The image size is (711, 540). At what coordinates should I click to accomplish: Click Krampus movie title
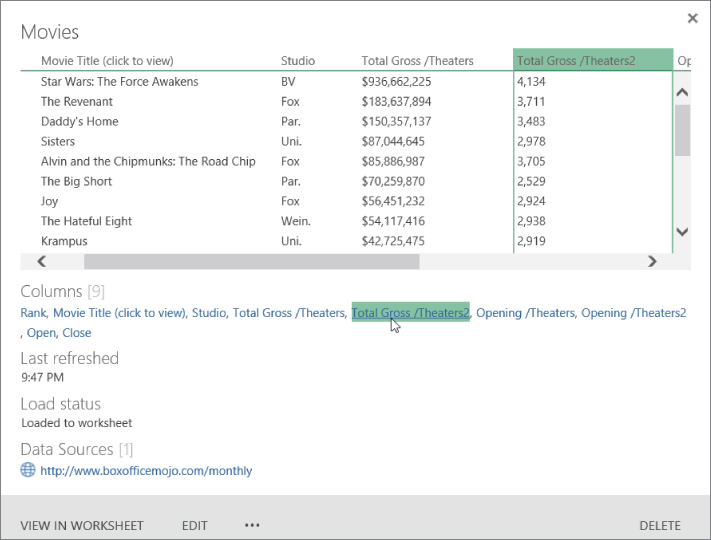point(64,241)
